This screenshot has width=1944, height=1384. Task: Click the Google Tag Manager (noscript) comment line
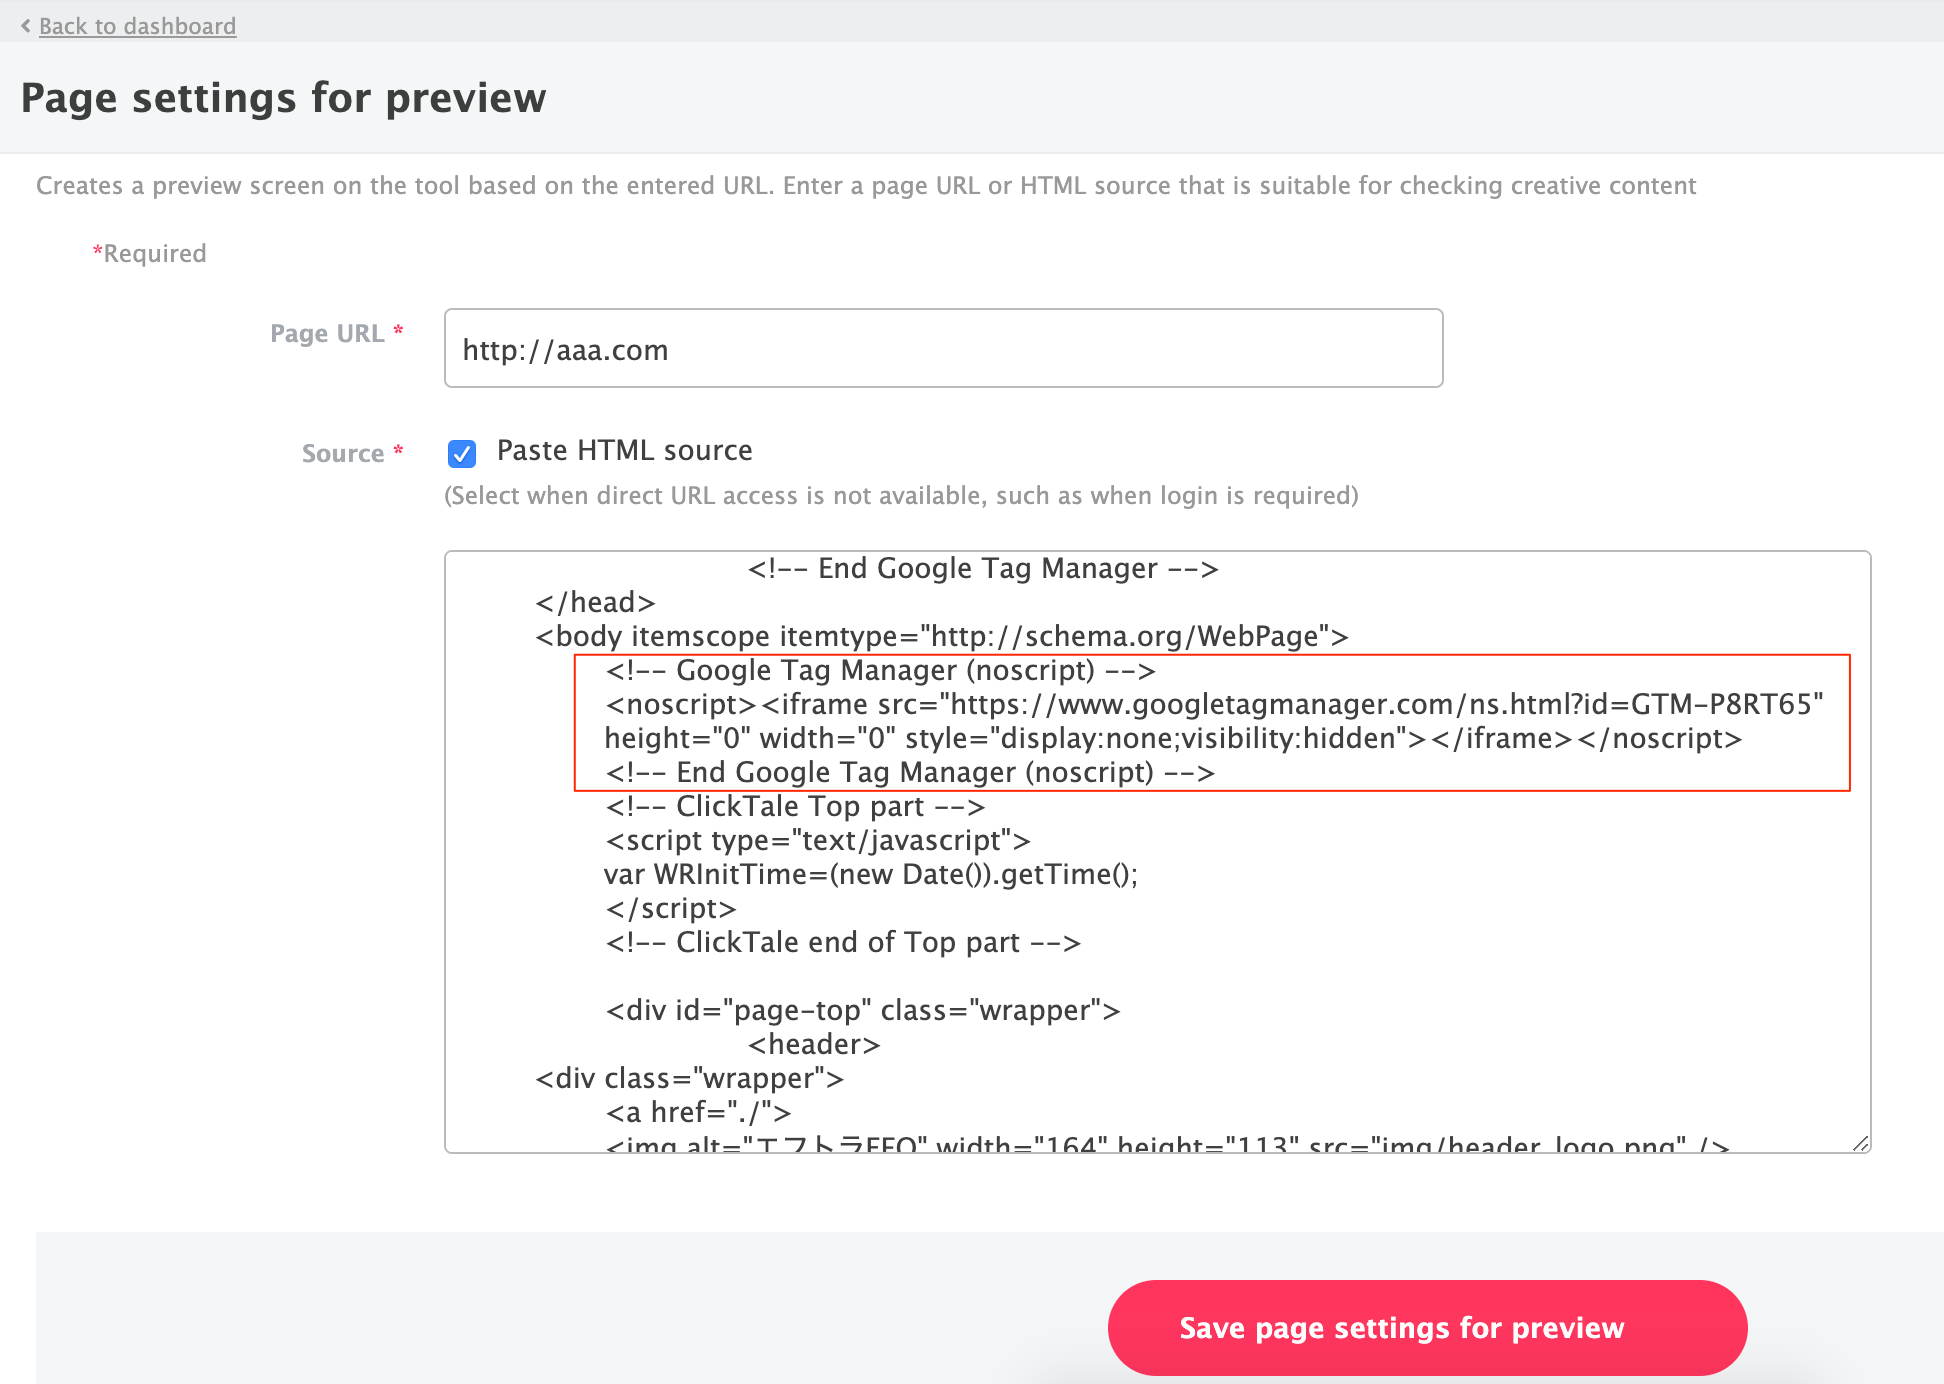880,670
